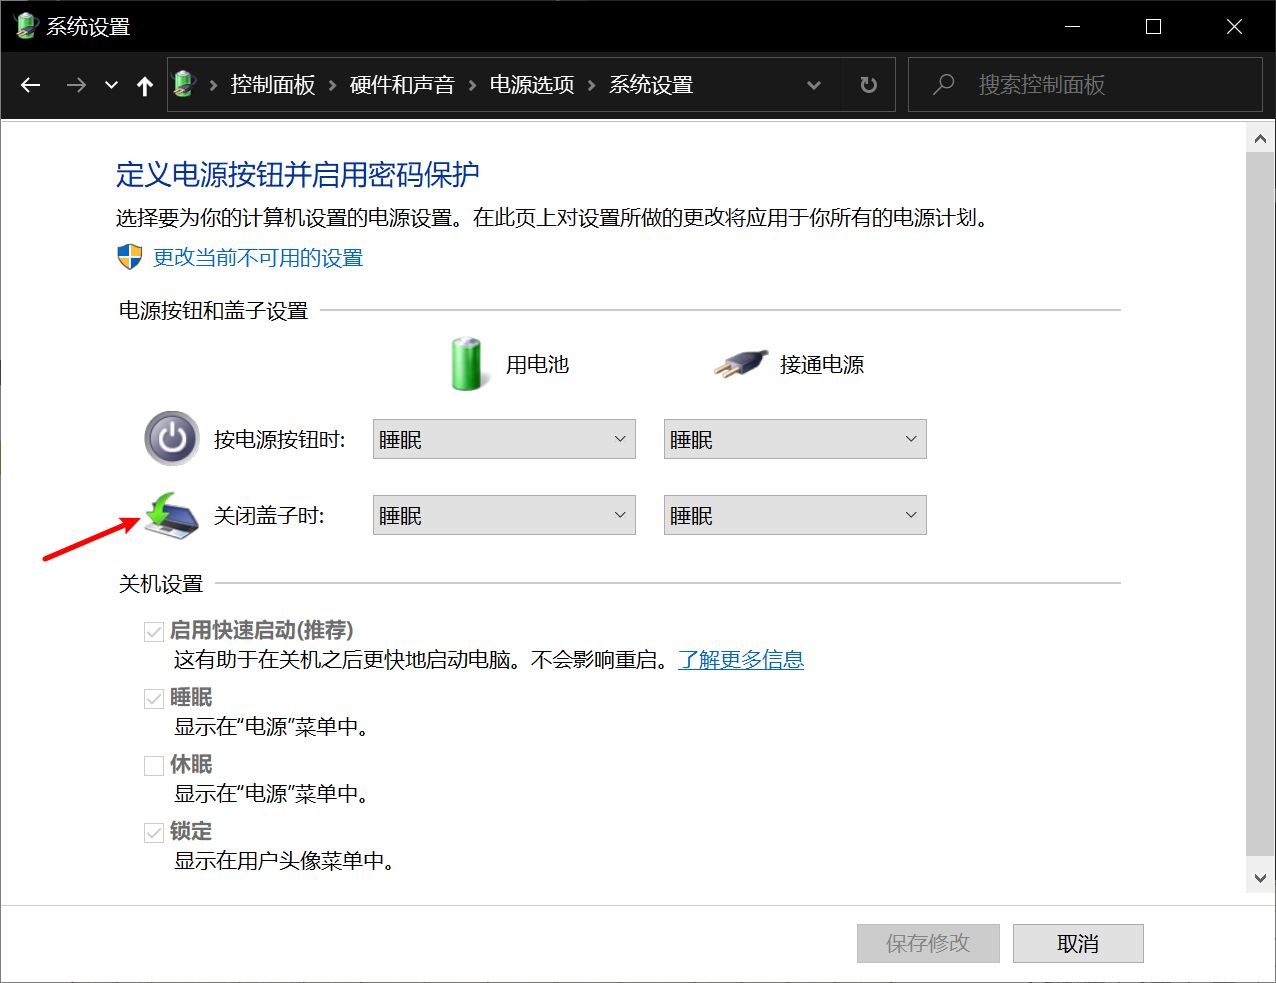Viewport: 1276px width, 983px height.
Task: Click the 接通电源 column label
Action: [822, 365]
